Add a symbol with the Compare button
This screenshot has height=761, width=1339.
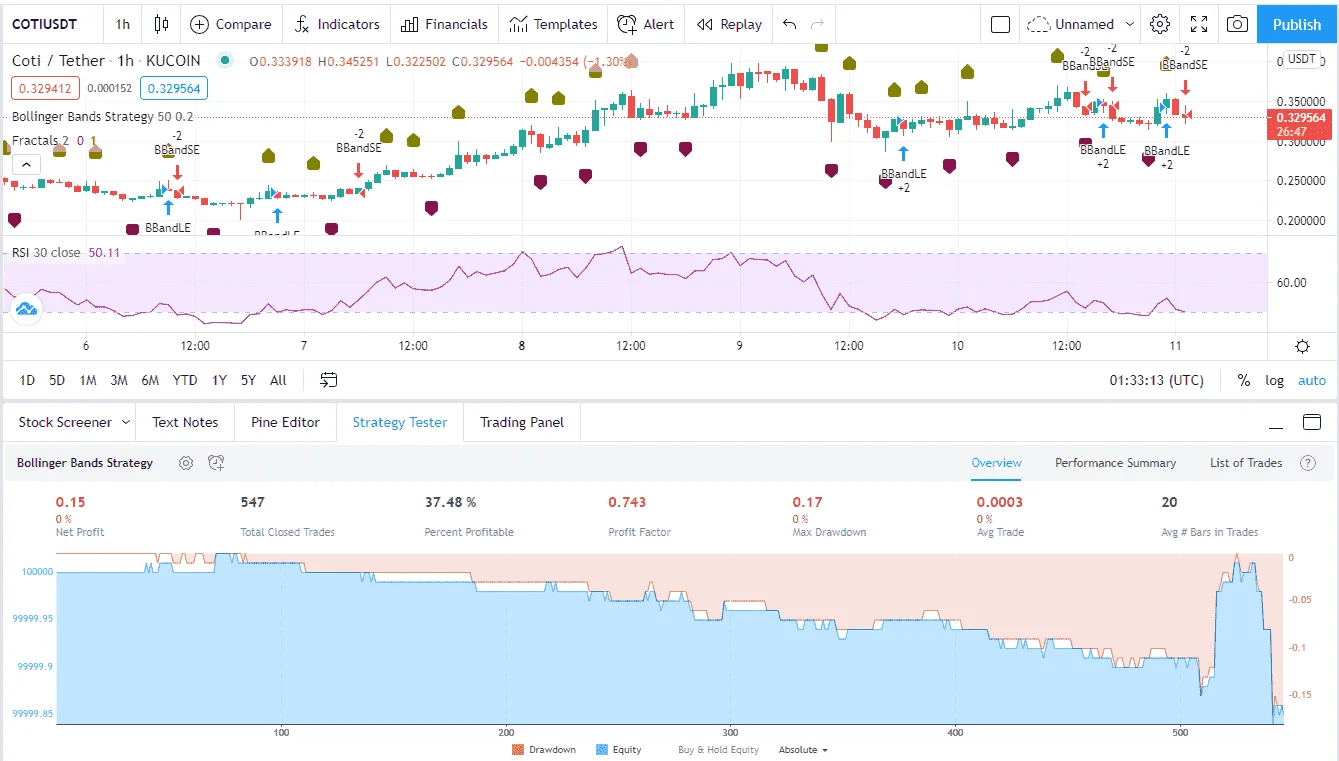tap(231, 24)
